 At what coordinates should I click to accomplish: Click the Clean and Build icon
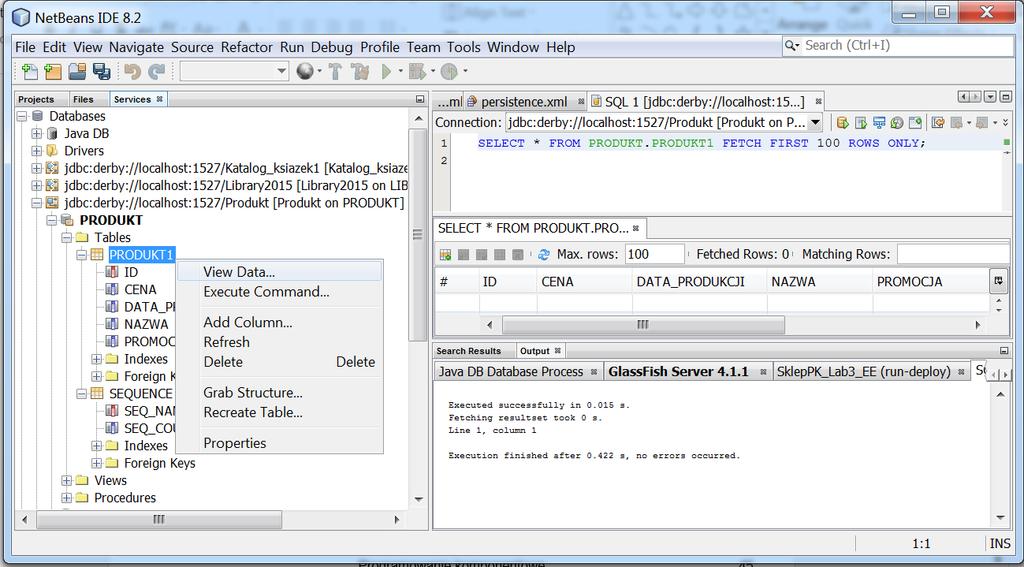360,71
